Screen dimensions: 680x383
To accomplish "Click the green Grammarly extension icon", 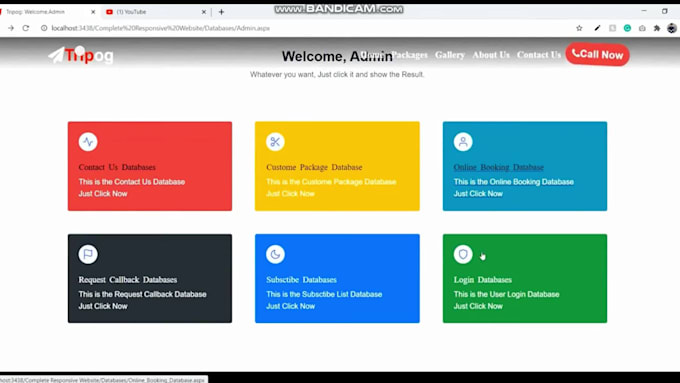I will [x=627, y=28].
